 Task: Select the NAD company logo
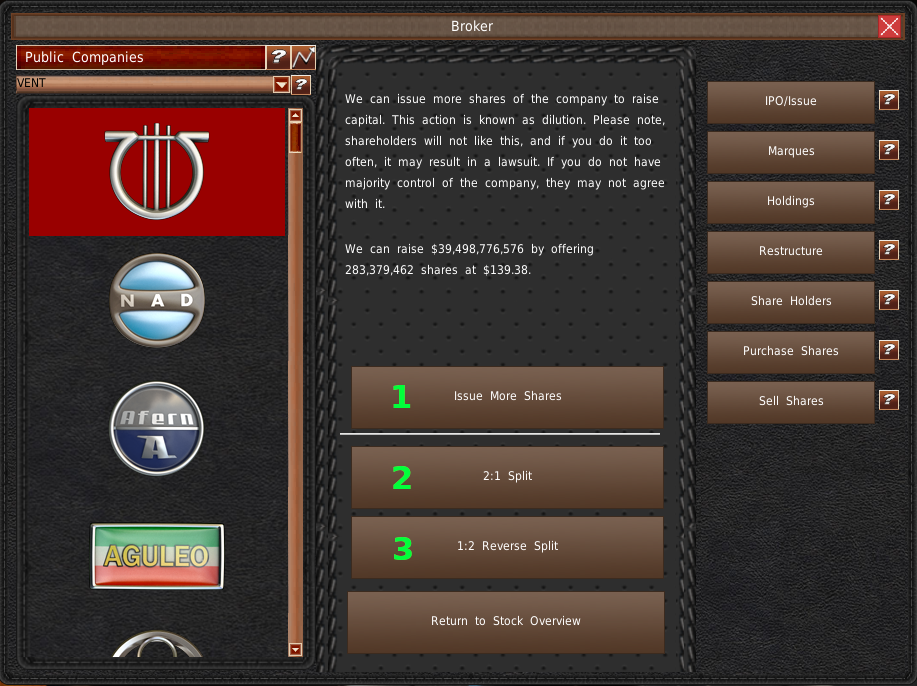coord(157,300)
